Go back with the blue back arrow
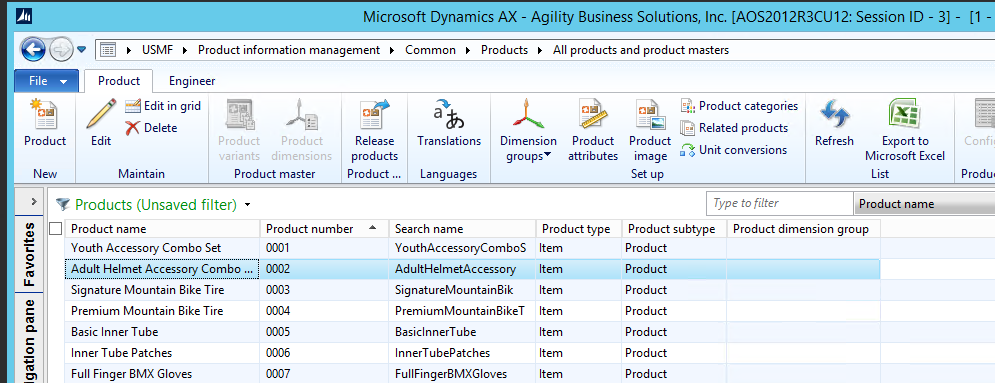This screenshot has width=995, height=383. click(33, 49)
